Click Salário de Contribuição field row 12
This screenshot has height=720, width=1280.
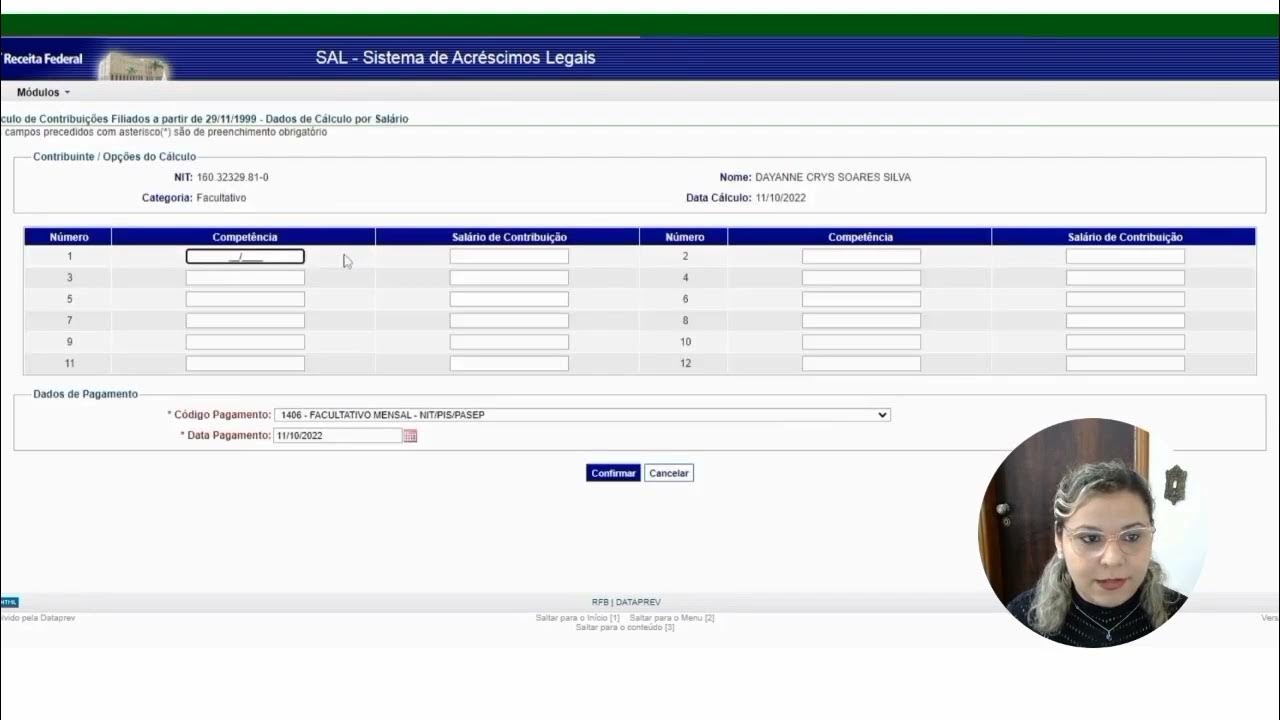(1125, 364)
